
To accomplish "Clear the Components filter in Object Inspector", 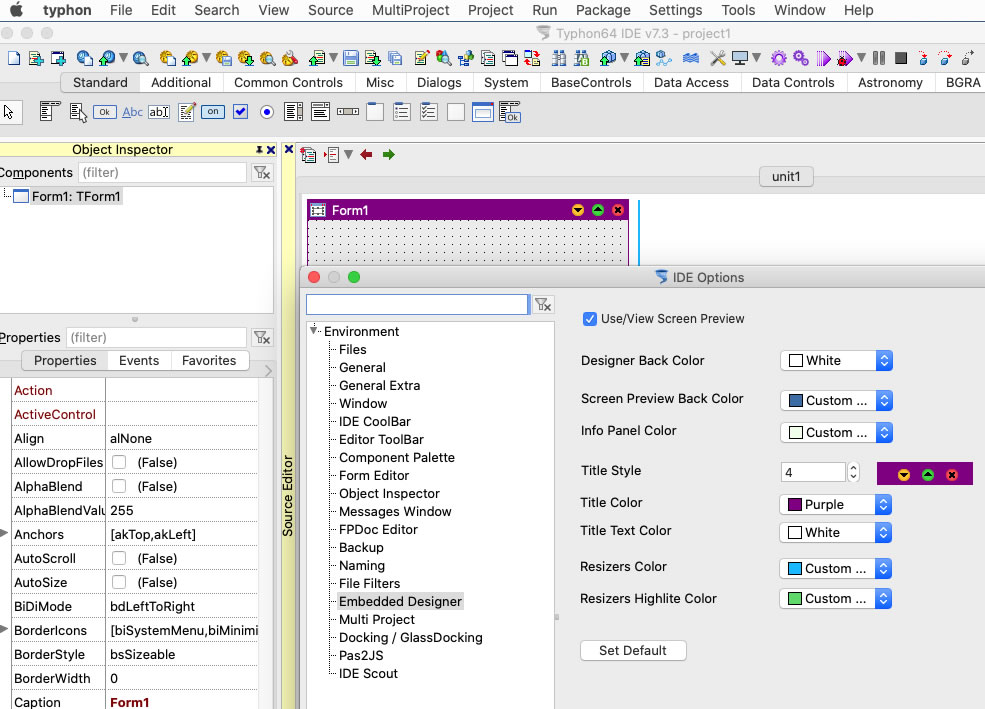I will click(262, 173).
